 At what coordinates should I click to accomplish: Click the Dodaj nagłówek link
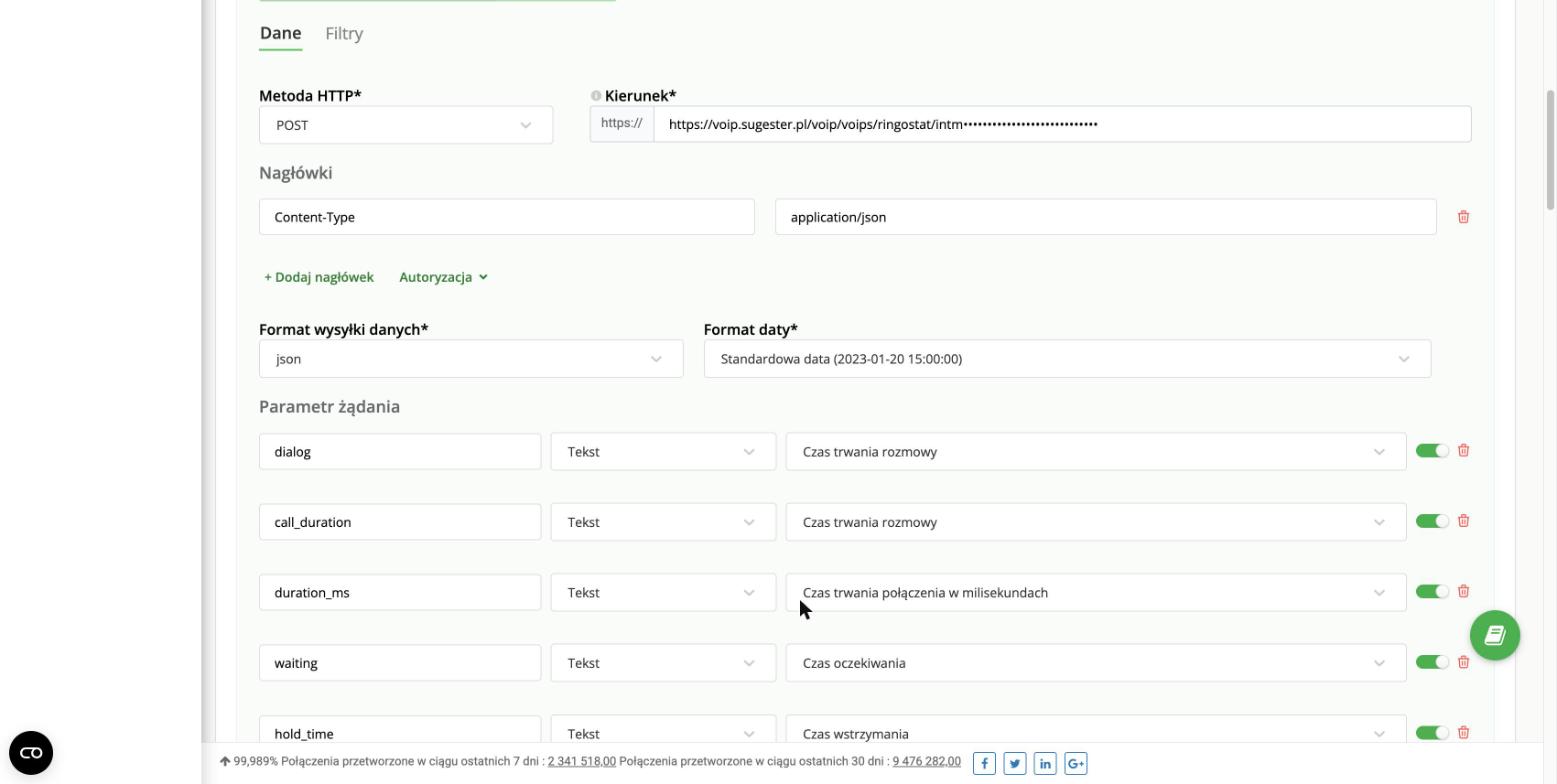(x=319, y=277)
